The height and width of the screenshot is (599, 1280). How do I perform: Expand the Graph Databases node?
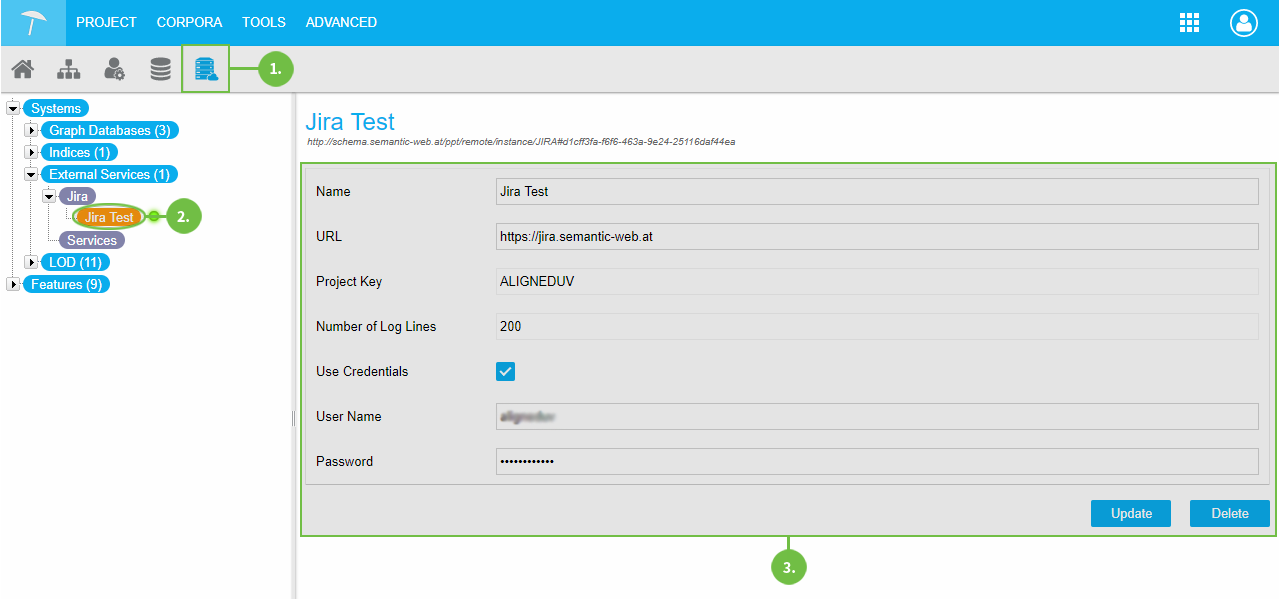click(x=31, y=130)
